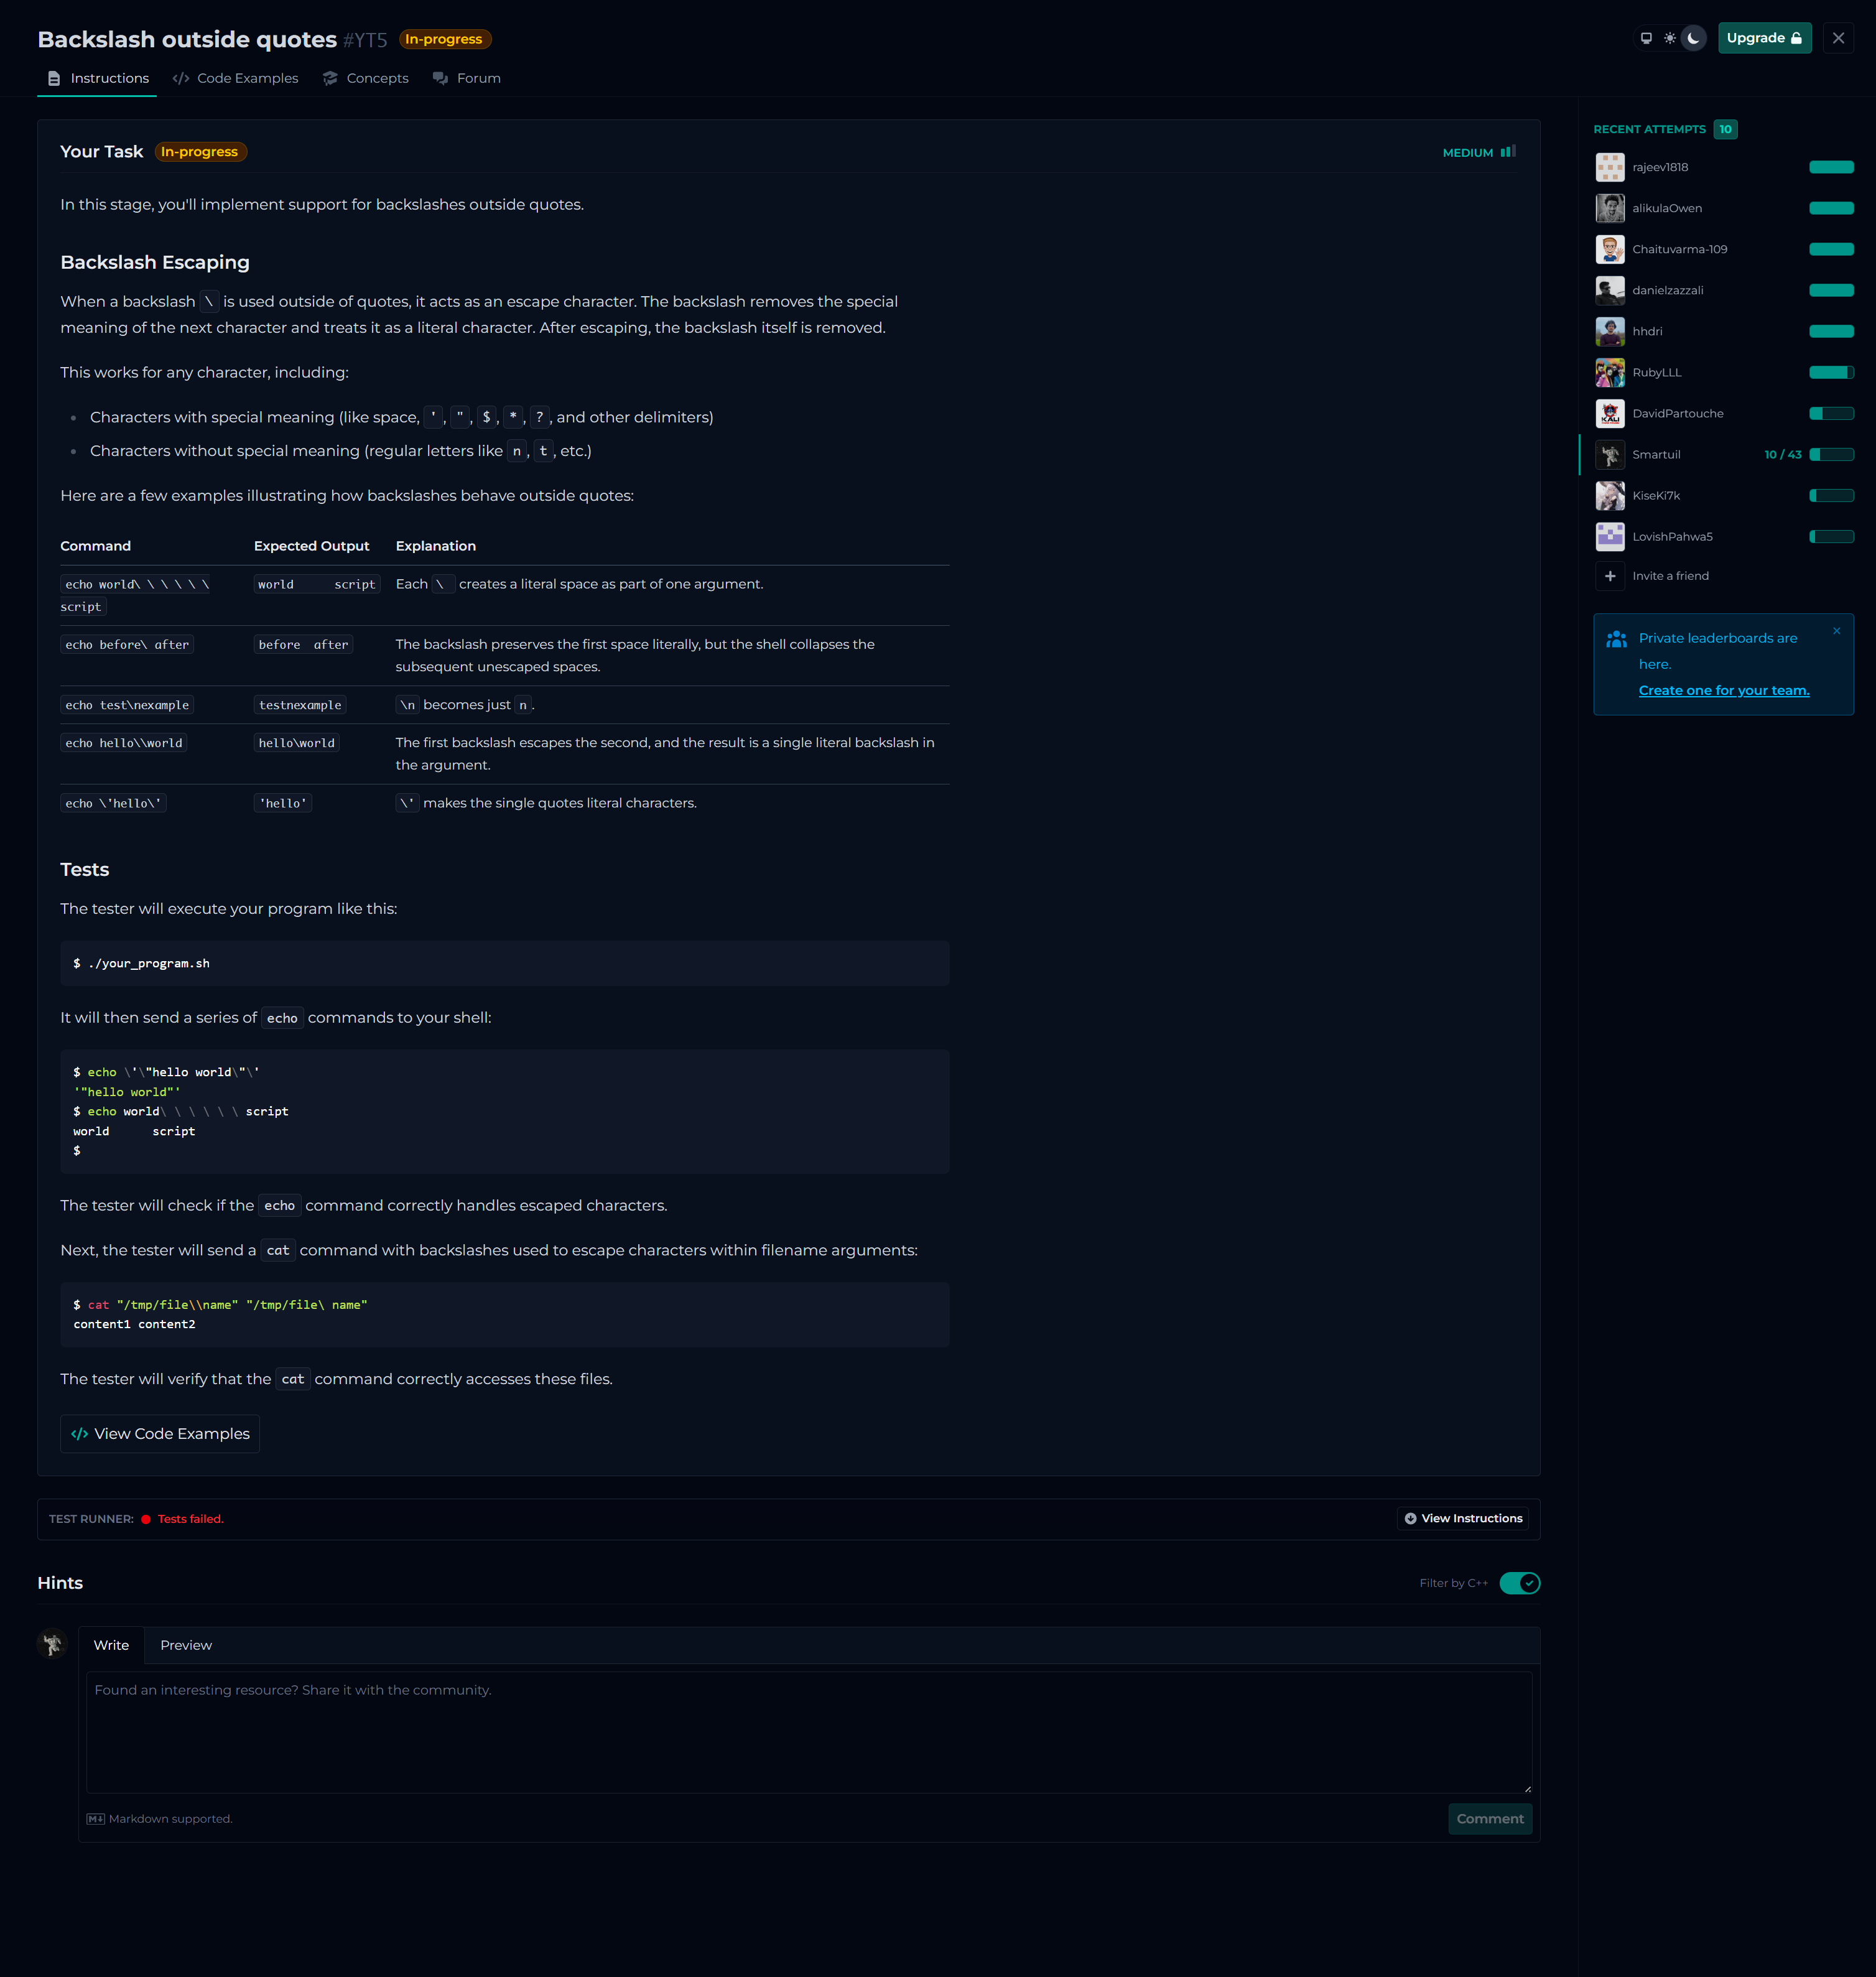
Task: Switch hint editor to Preview tab
Action: (x=186, y=1645)
